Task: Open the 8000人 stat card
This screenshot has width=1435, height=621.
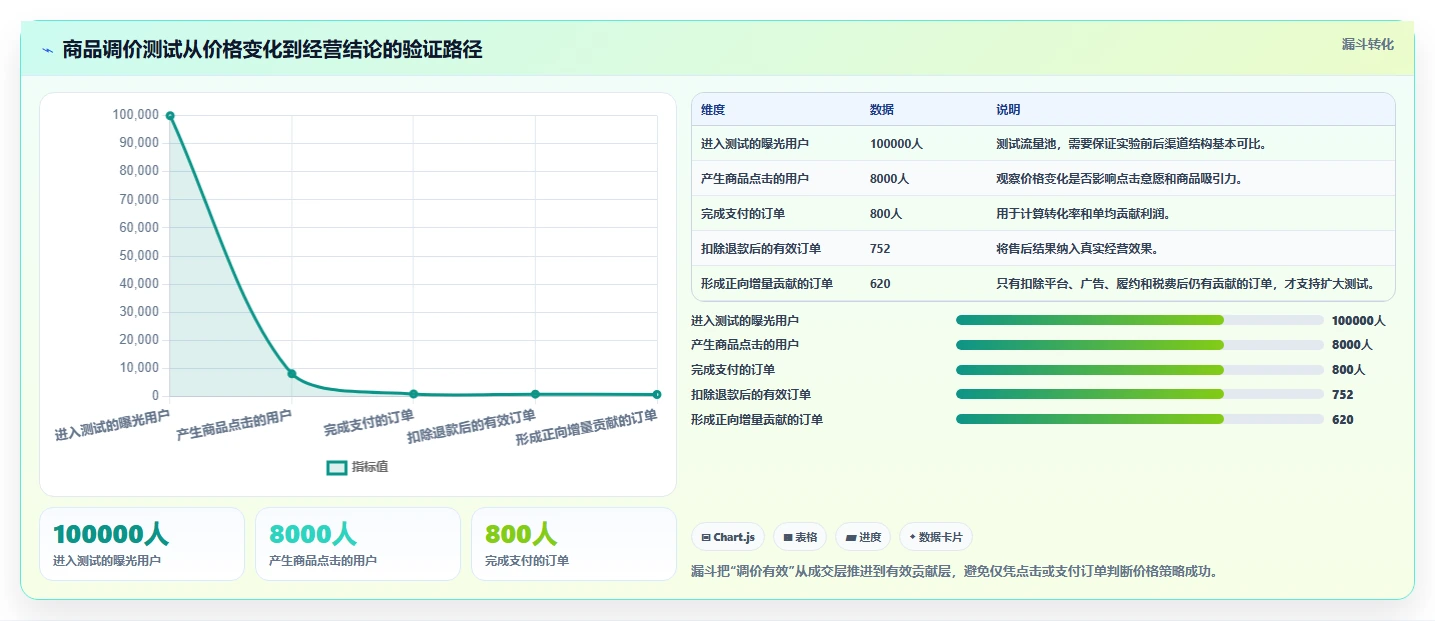Action: point(358,544)
